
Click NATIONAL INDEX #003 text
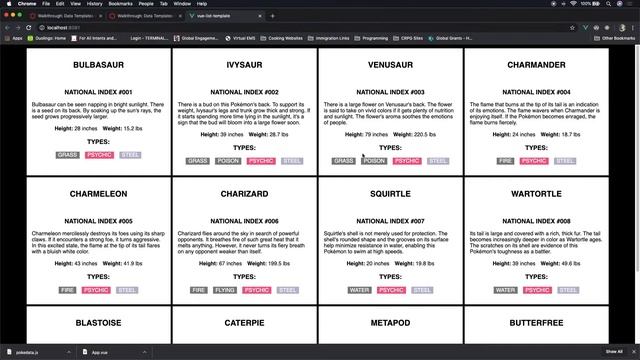click(x=390, y=92)
